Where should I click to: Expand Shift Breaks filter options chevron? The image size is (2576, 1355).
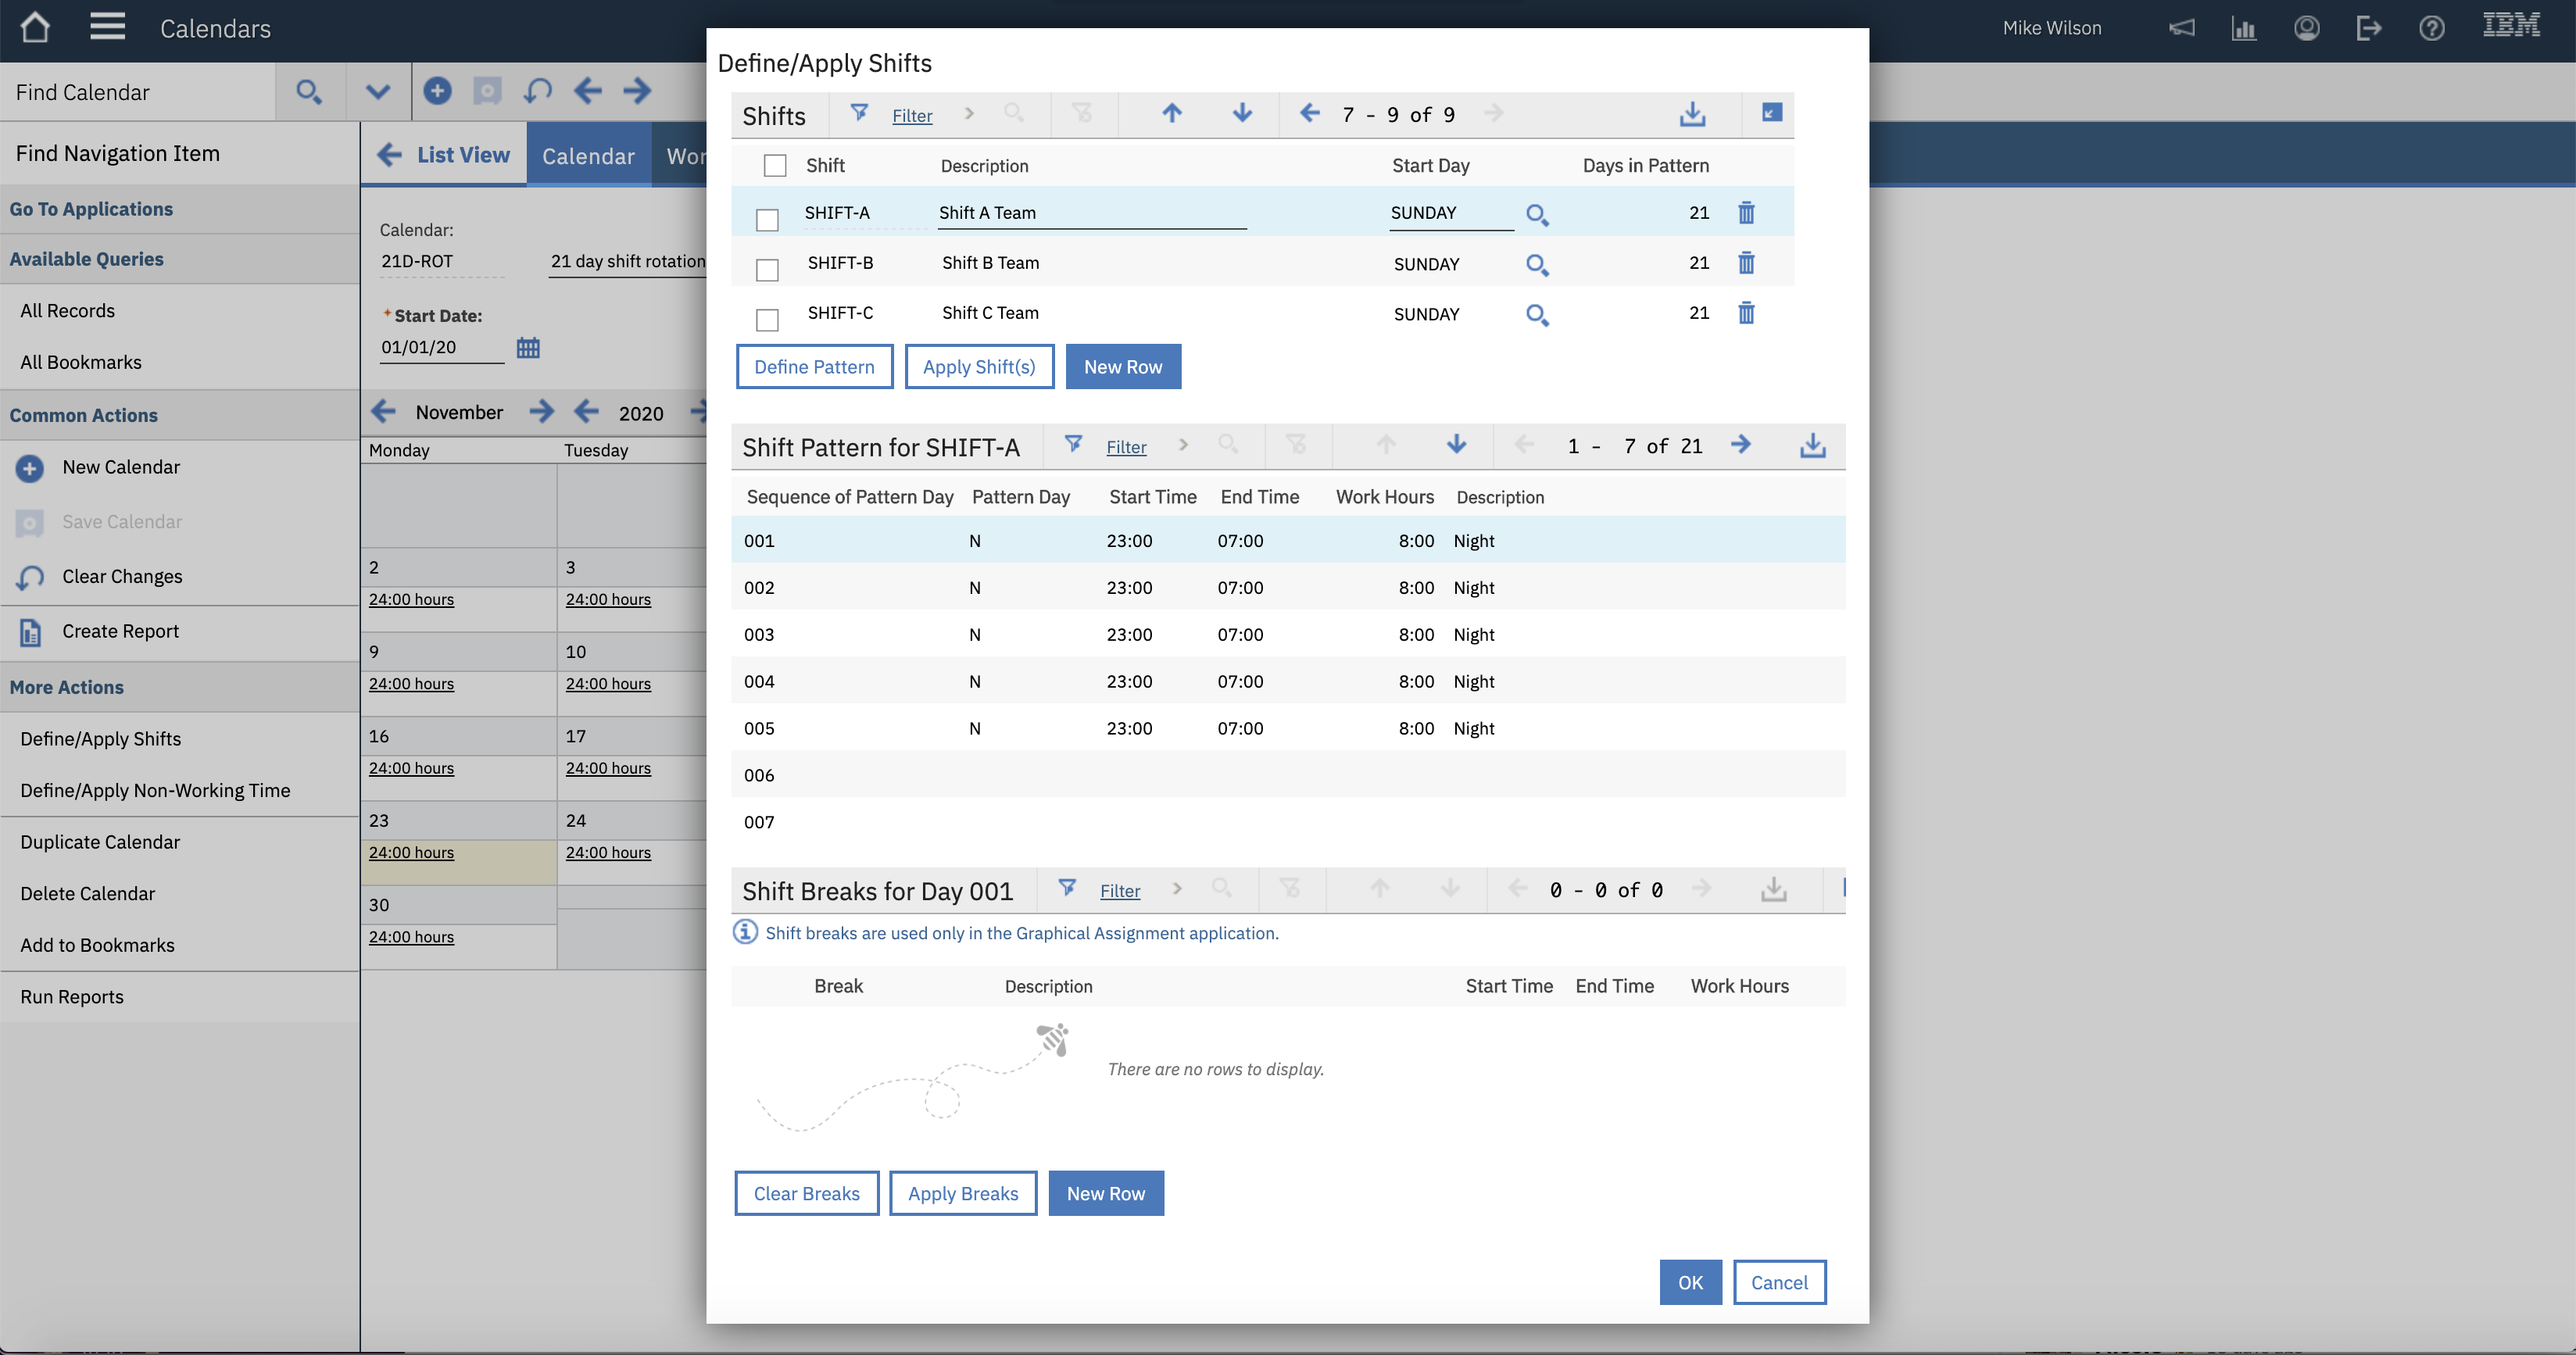1177,889
